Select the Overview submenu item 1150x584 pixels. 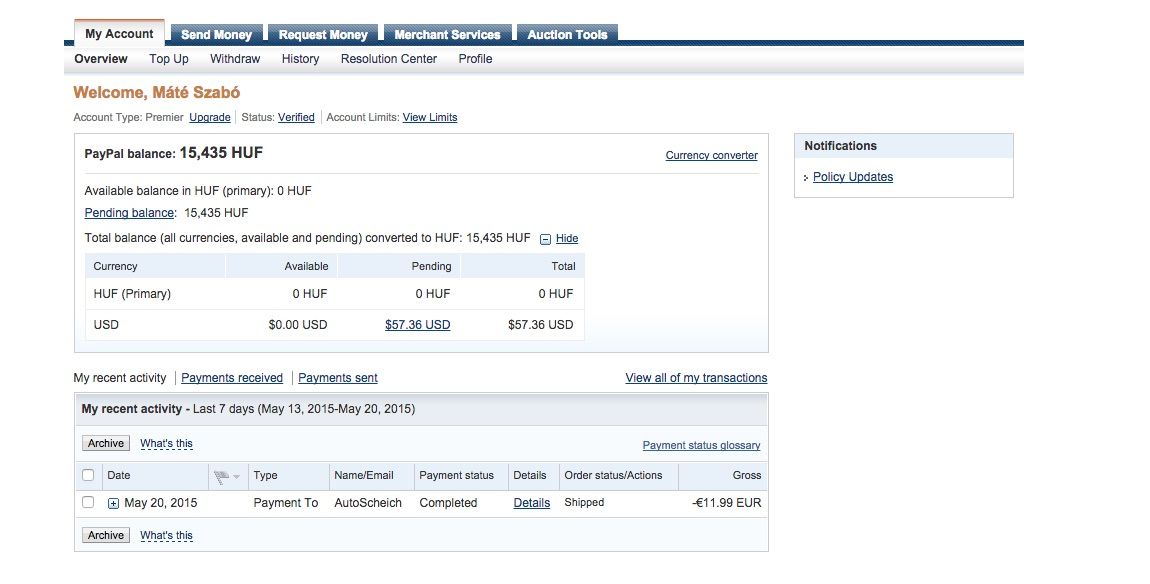coord(101,59)
